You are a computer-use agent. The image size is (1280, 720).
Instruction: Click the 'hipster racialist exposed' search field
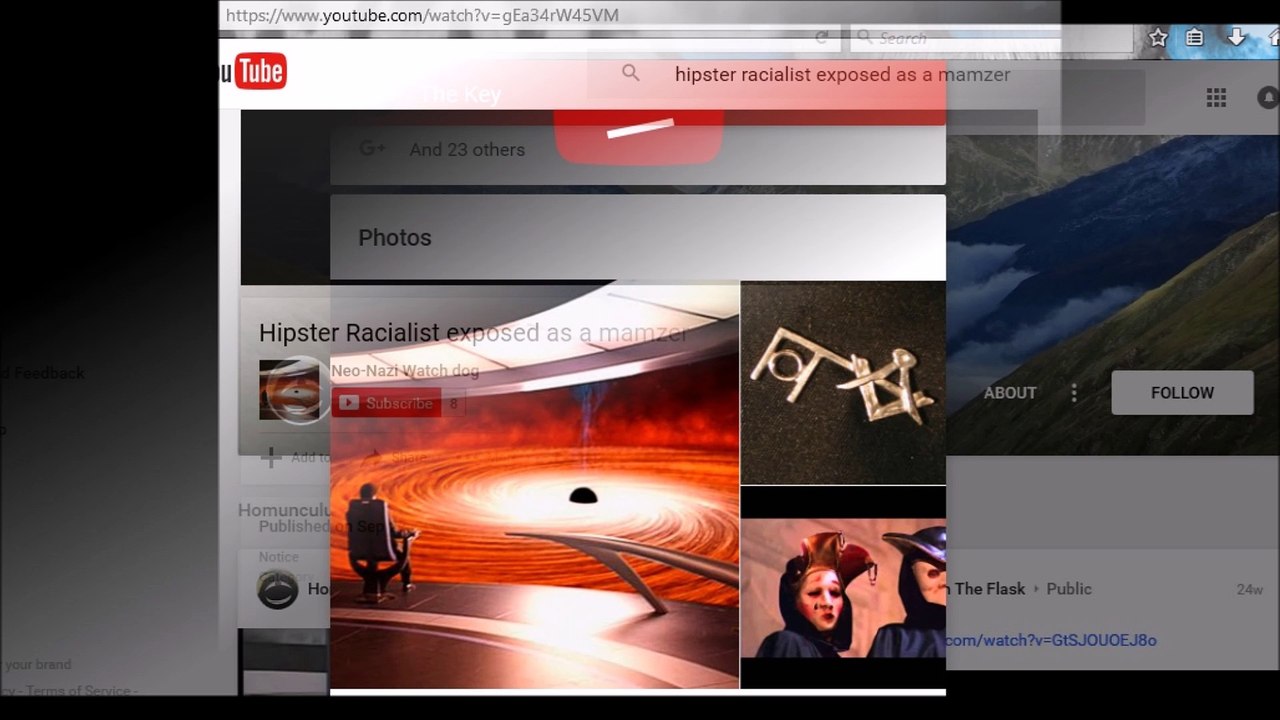842,74
